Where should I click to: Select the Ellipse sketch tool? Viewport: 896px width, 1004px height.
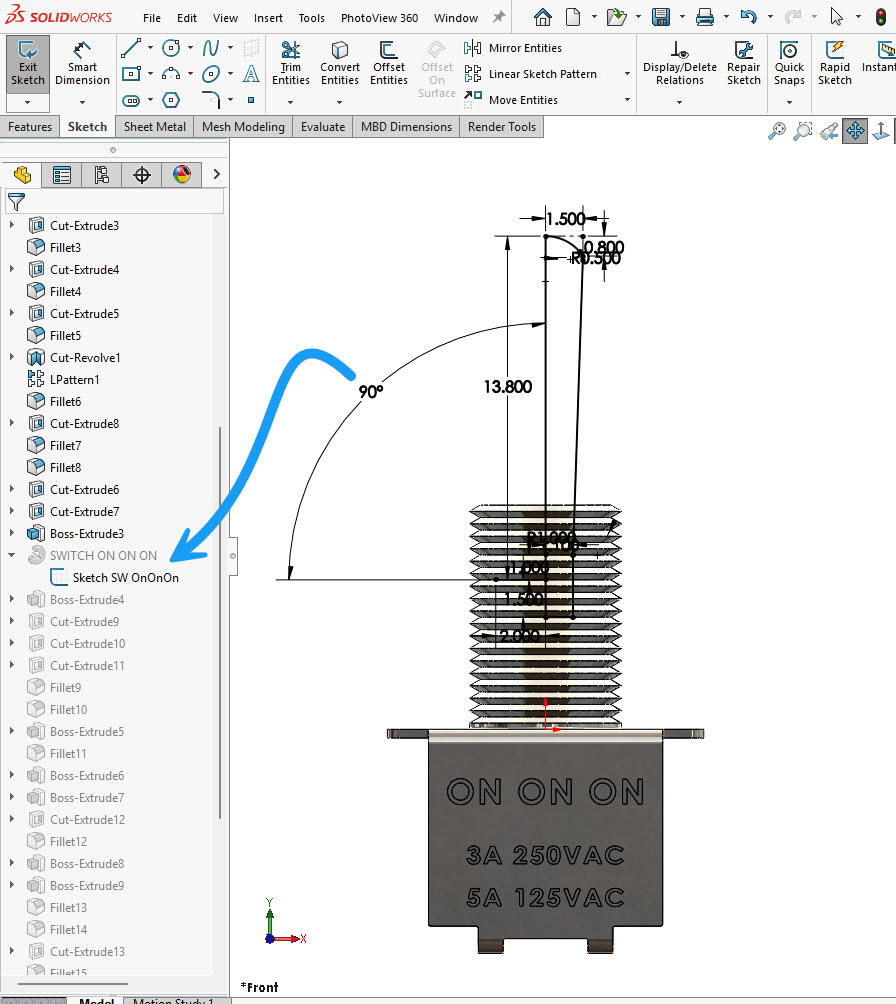(x=211, y=74)
